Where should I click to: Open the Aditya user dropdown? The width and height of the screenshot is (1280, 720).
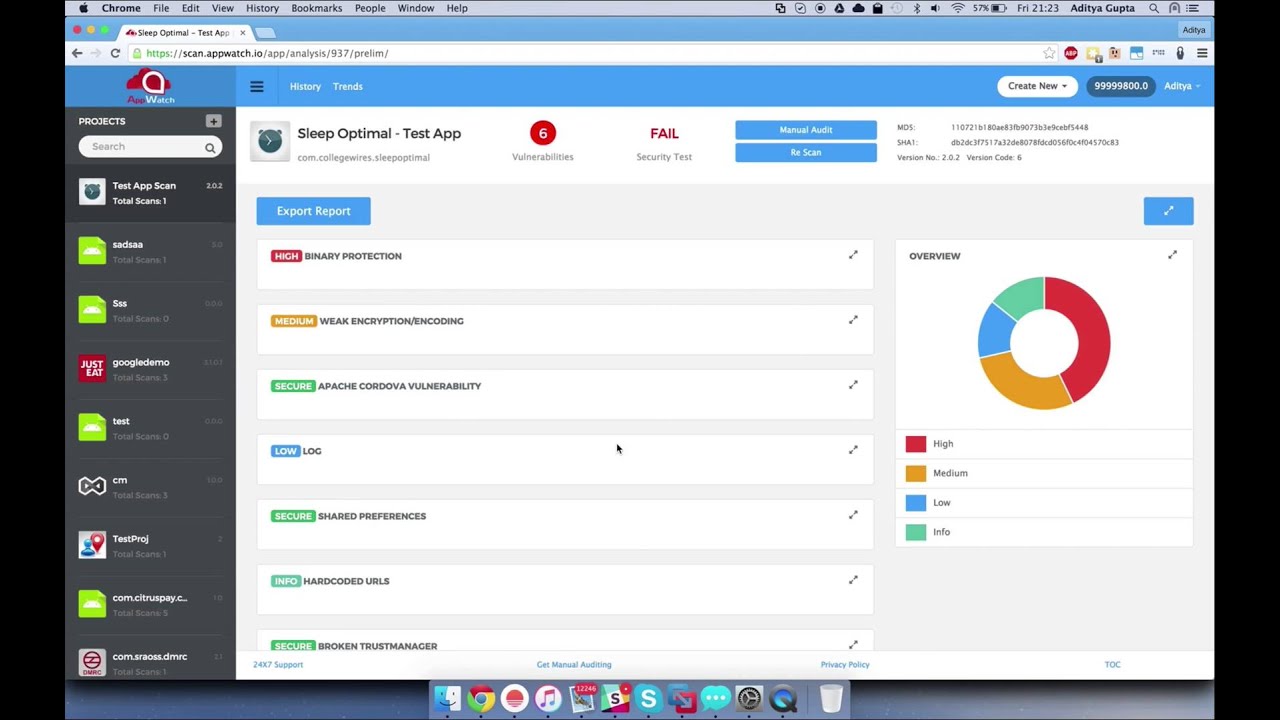click(x=1181, y=86)
